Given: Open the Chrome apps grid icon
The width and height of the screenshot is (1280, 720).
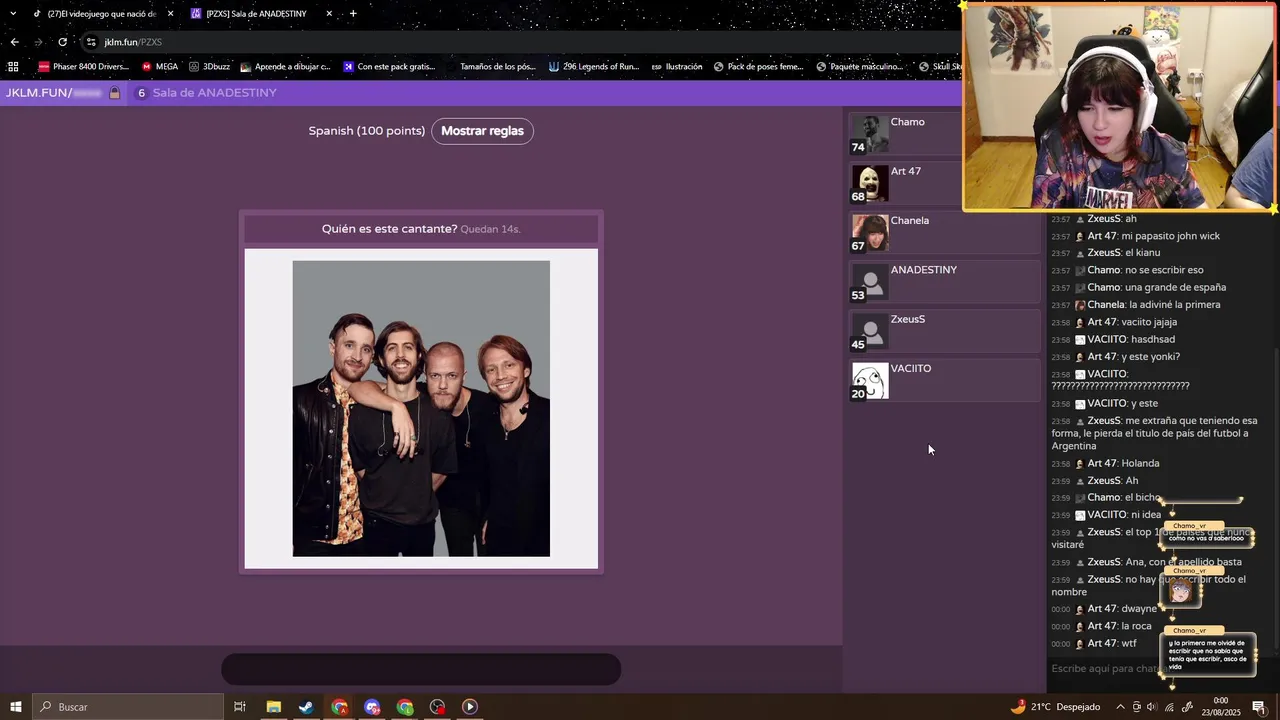Looking at the screenshot, I should (13, 67).
